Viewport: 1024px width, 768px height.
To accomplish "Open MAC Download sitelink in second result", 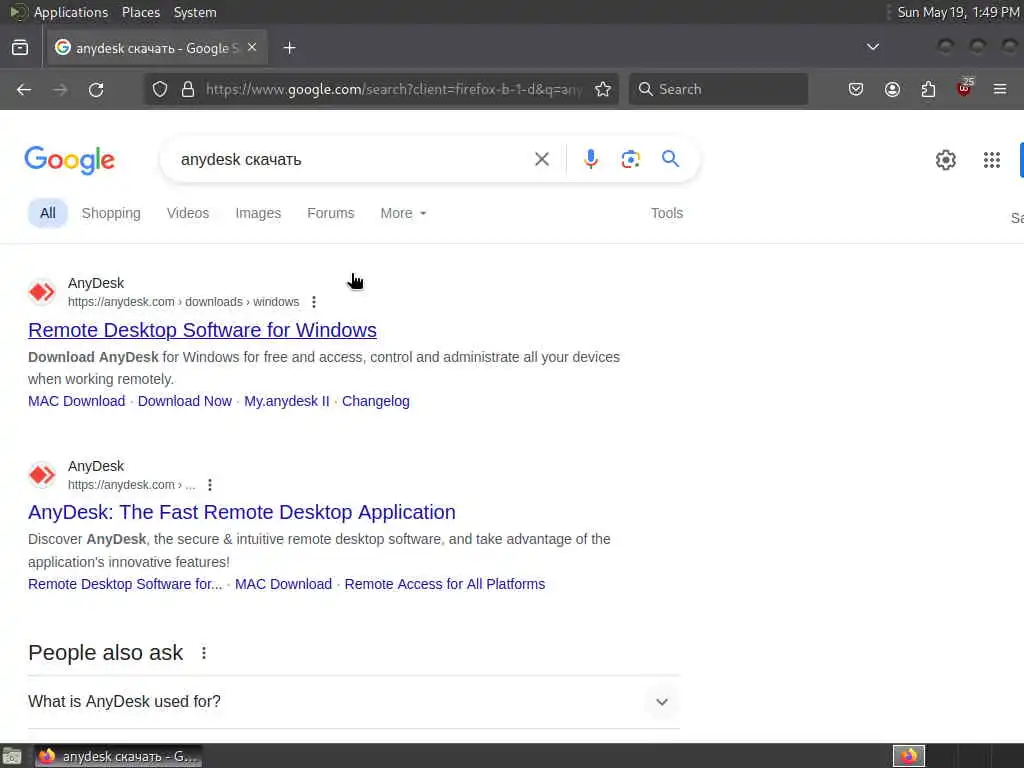I will 283,584.
